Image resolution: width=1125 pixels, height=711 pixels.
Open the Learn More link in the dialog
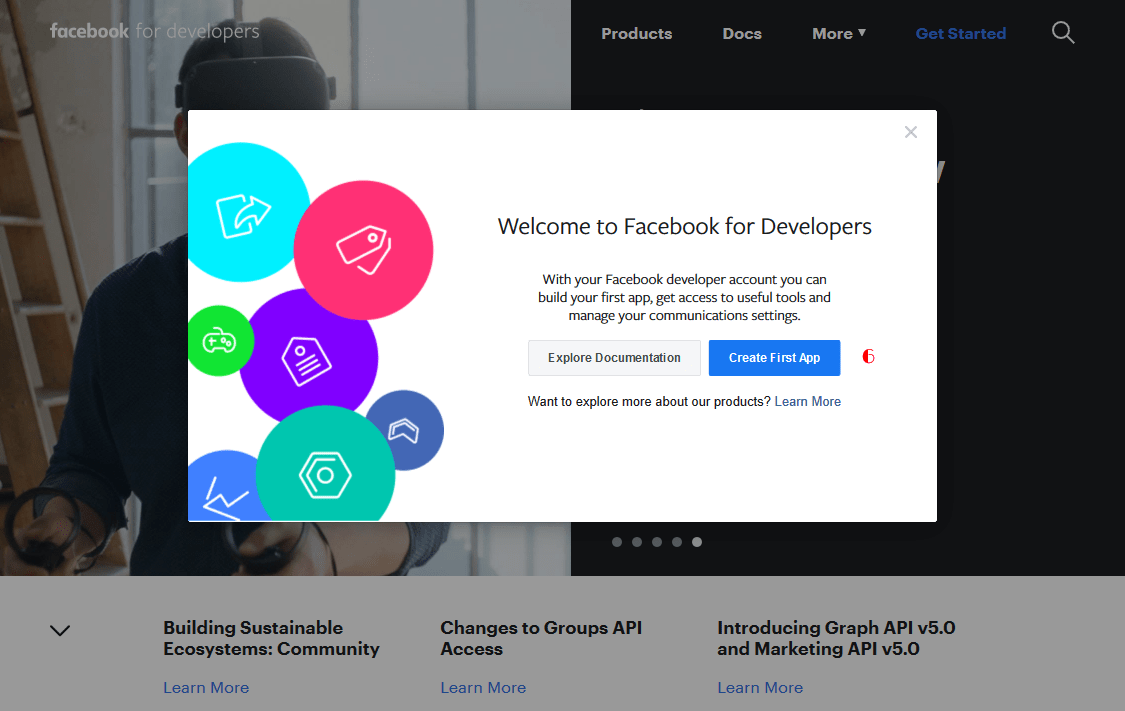[x=807, y=402]
